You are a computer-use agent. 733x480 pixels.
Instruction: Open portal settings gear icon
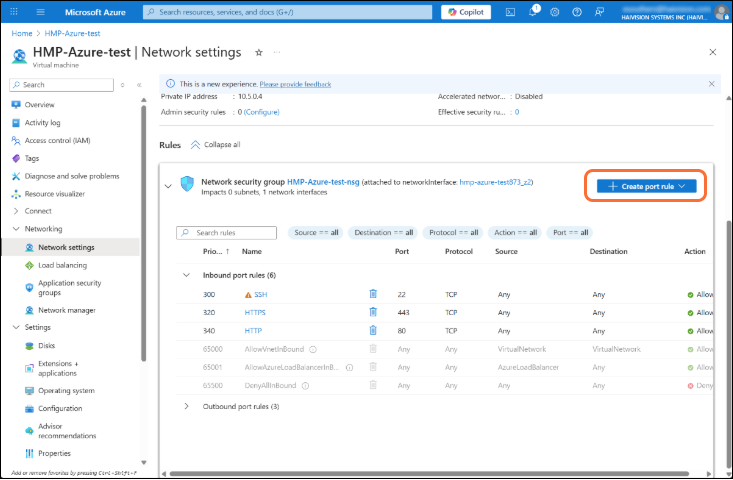click(x=556, y=12)
